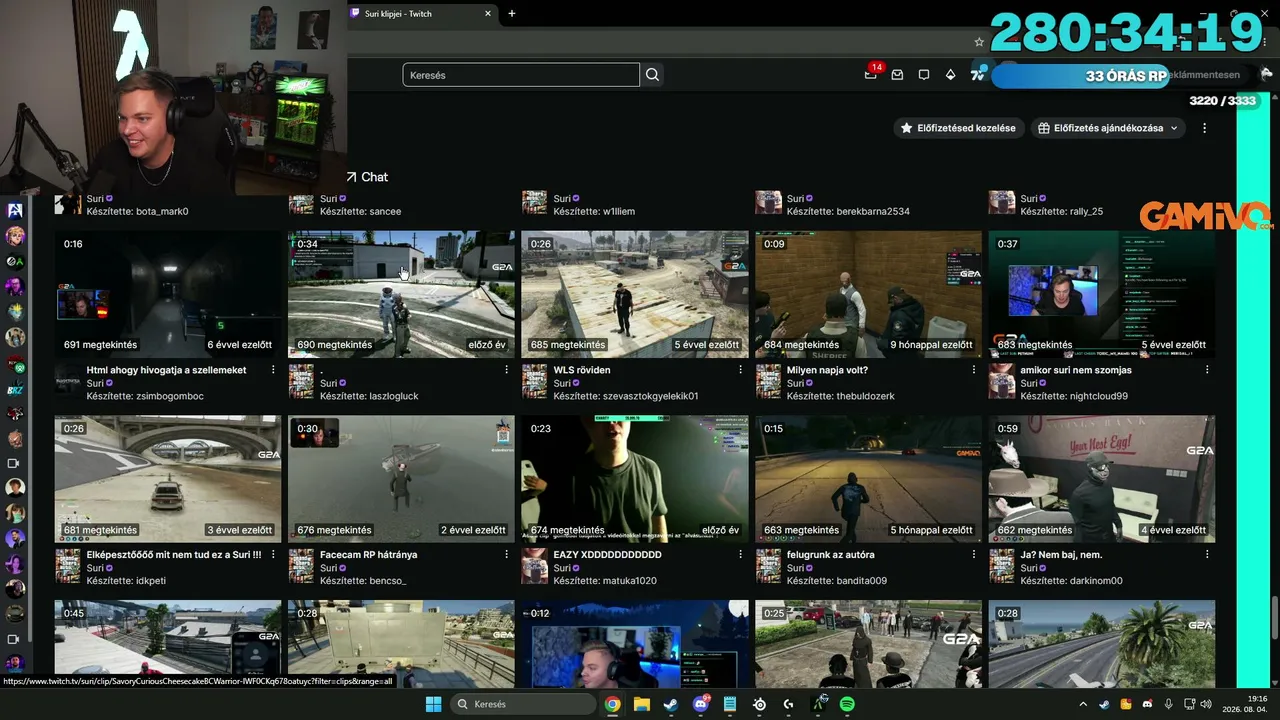Click the 7TV icon in Twitch header
Viewport: 1280px width, 720px height.
(x=978, y=74)
